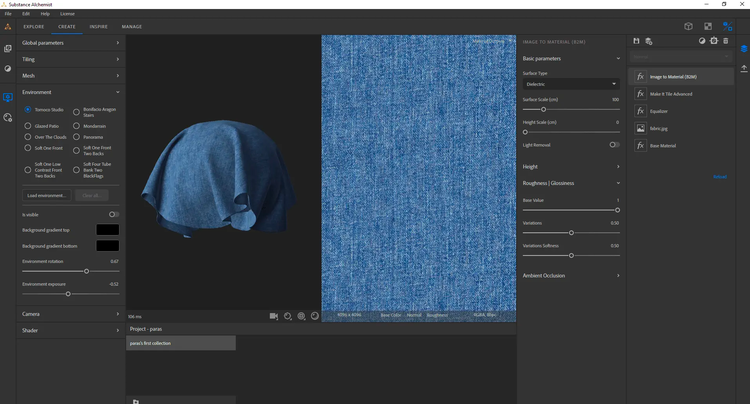
Task: Click the export upload icon on right sidebar
Action: pos(744,68)
